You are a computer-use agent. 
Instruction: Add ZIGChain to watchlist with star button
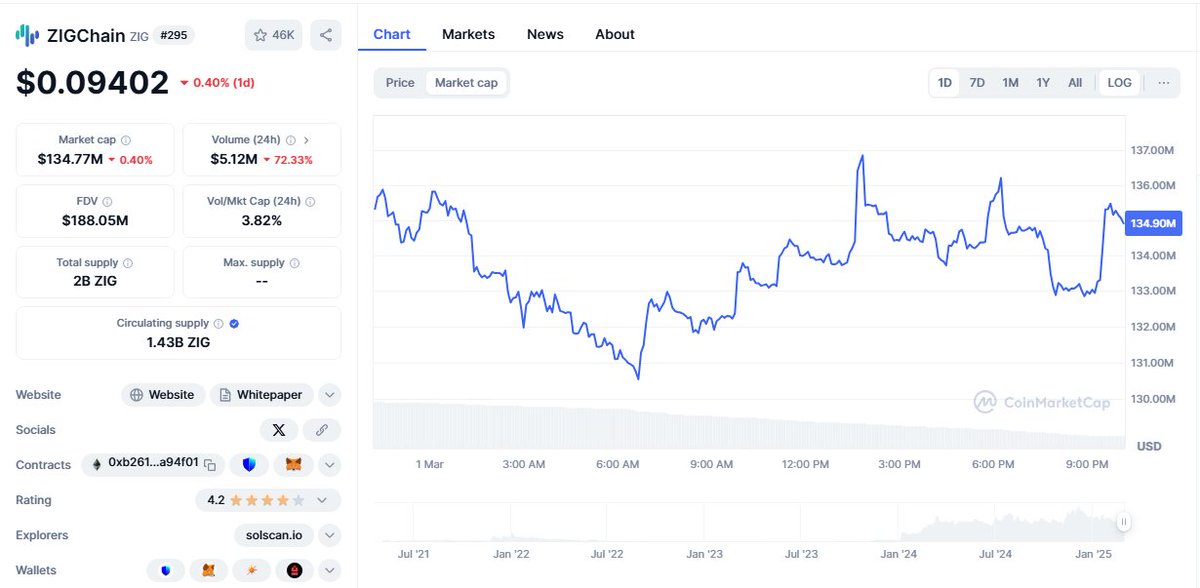point(274,35)
